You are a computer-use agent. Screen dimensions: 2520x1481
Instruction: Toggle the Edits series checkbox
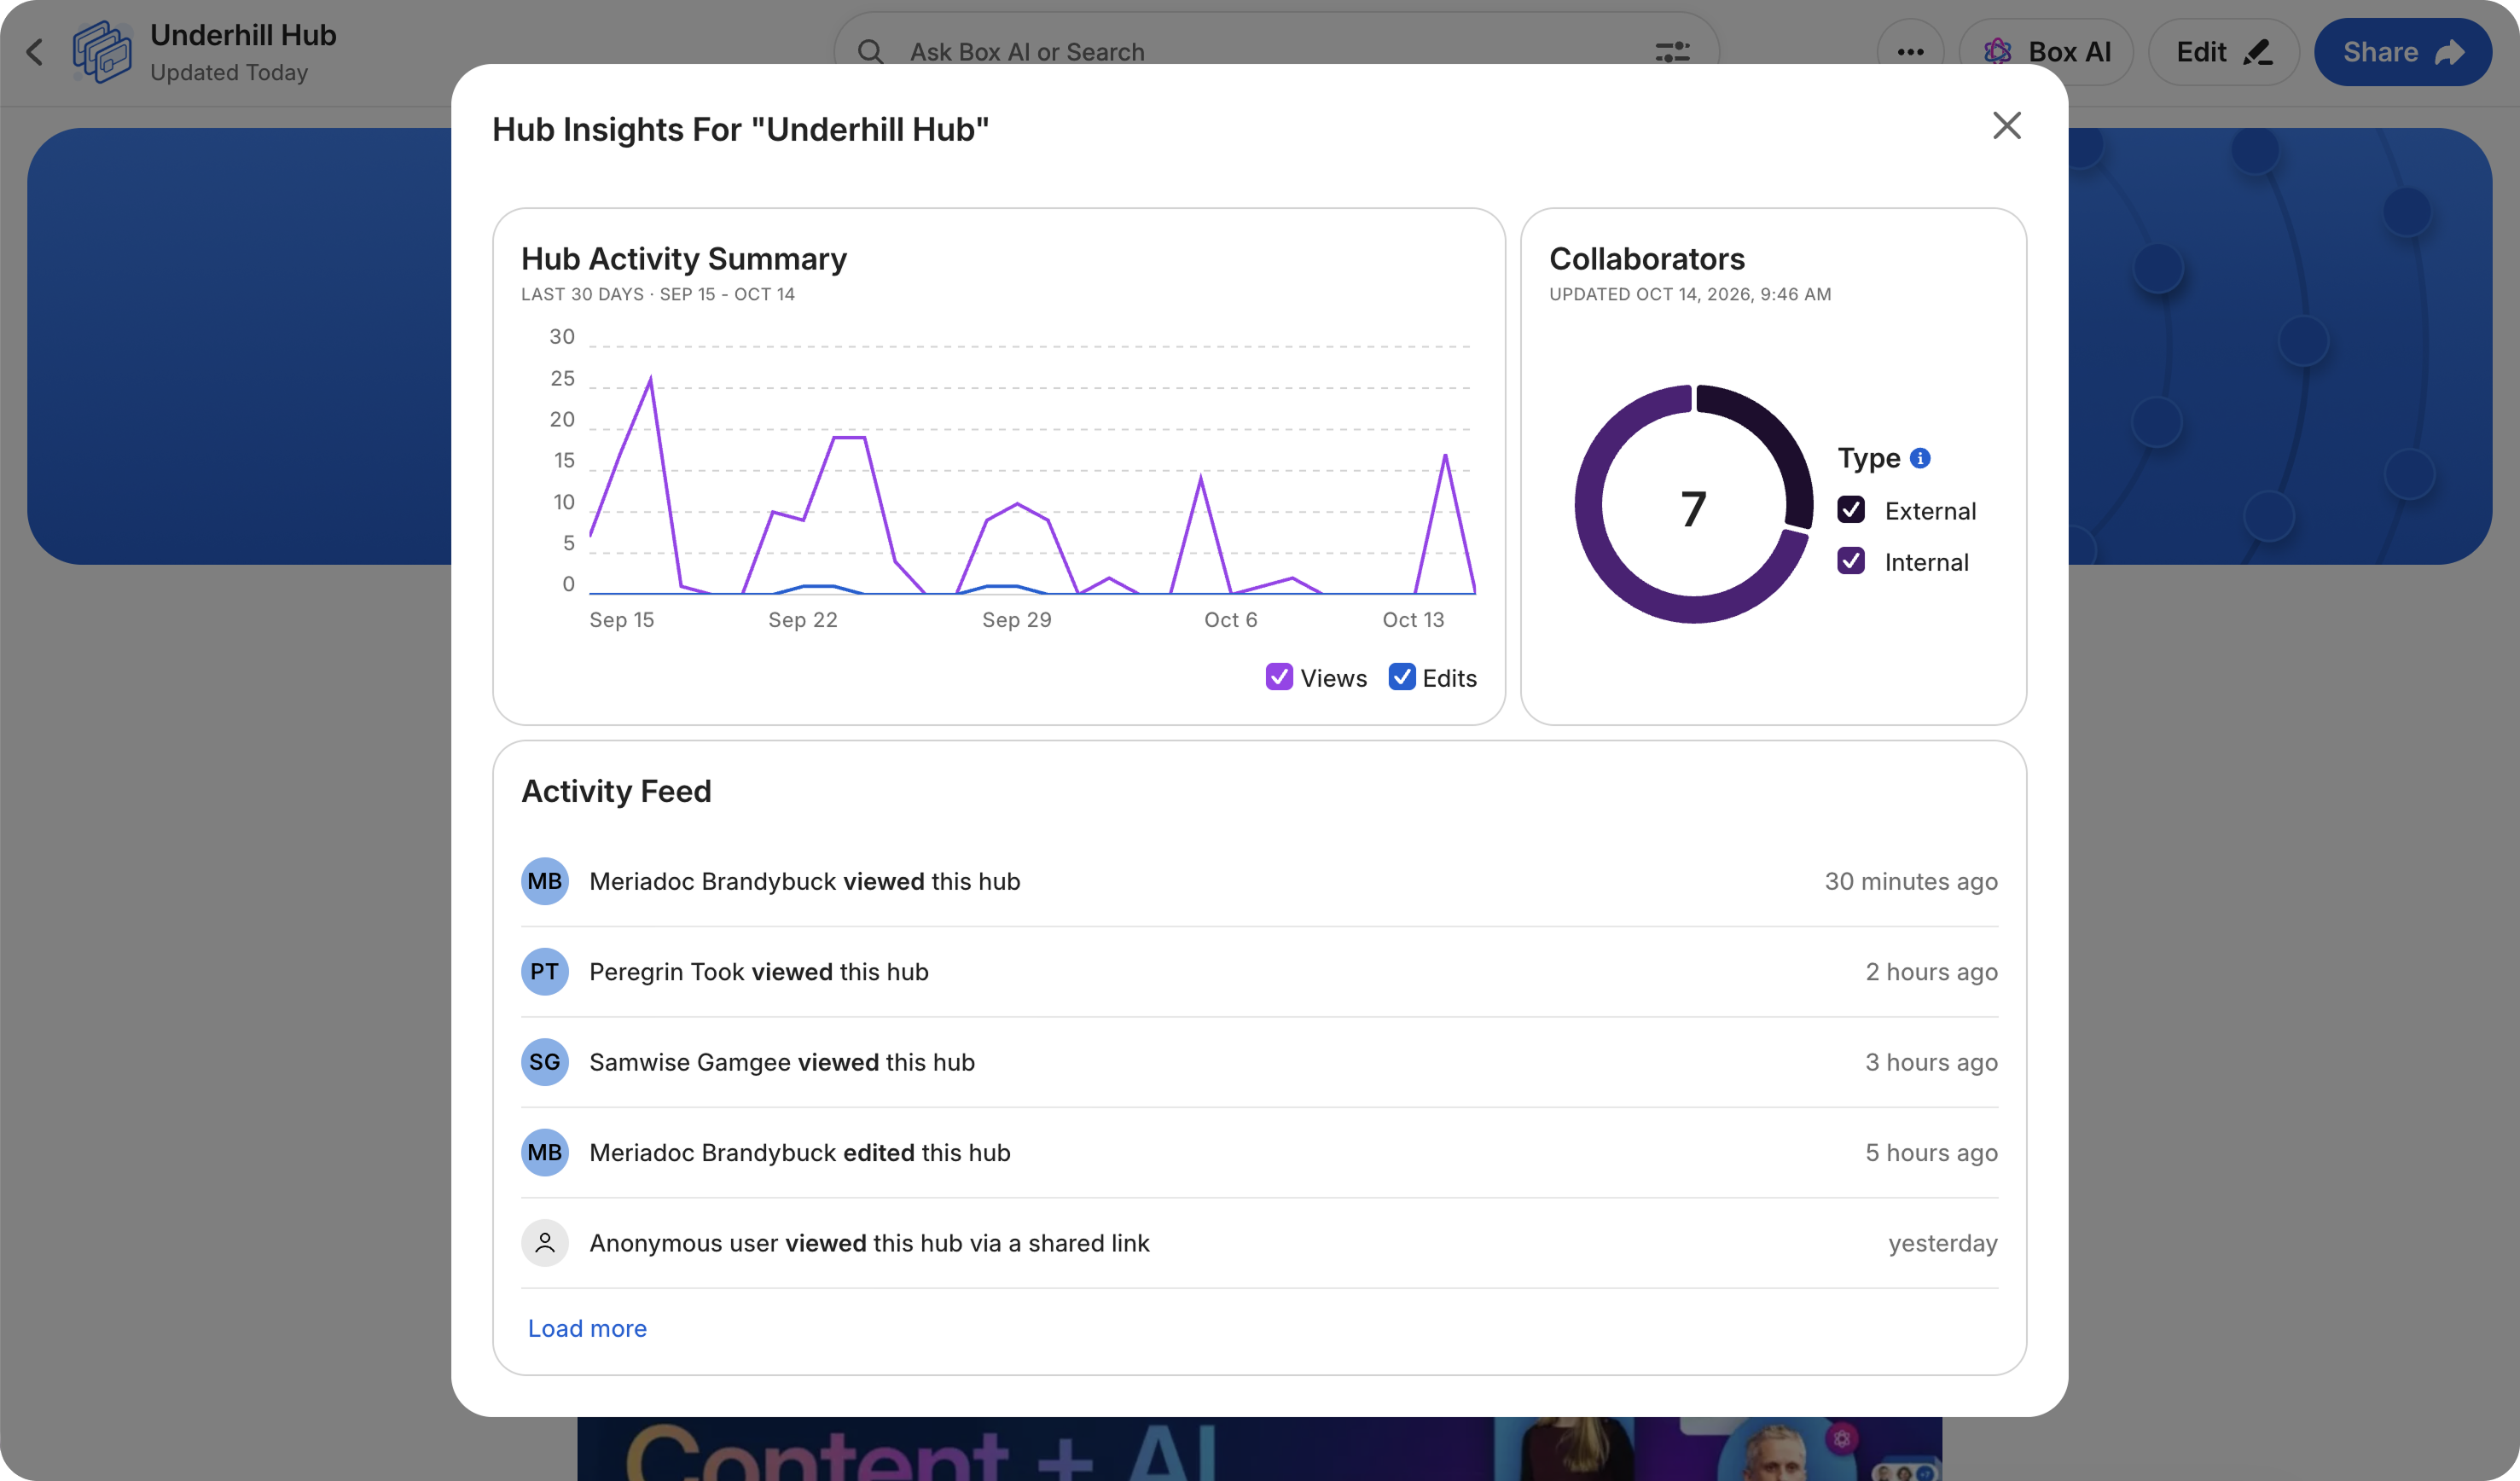coord(1402,677)
